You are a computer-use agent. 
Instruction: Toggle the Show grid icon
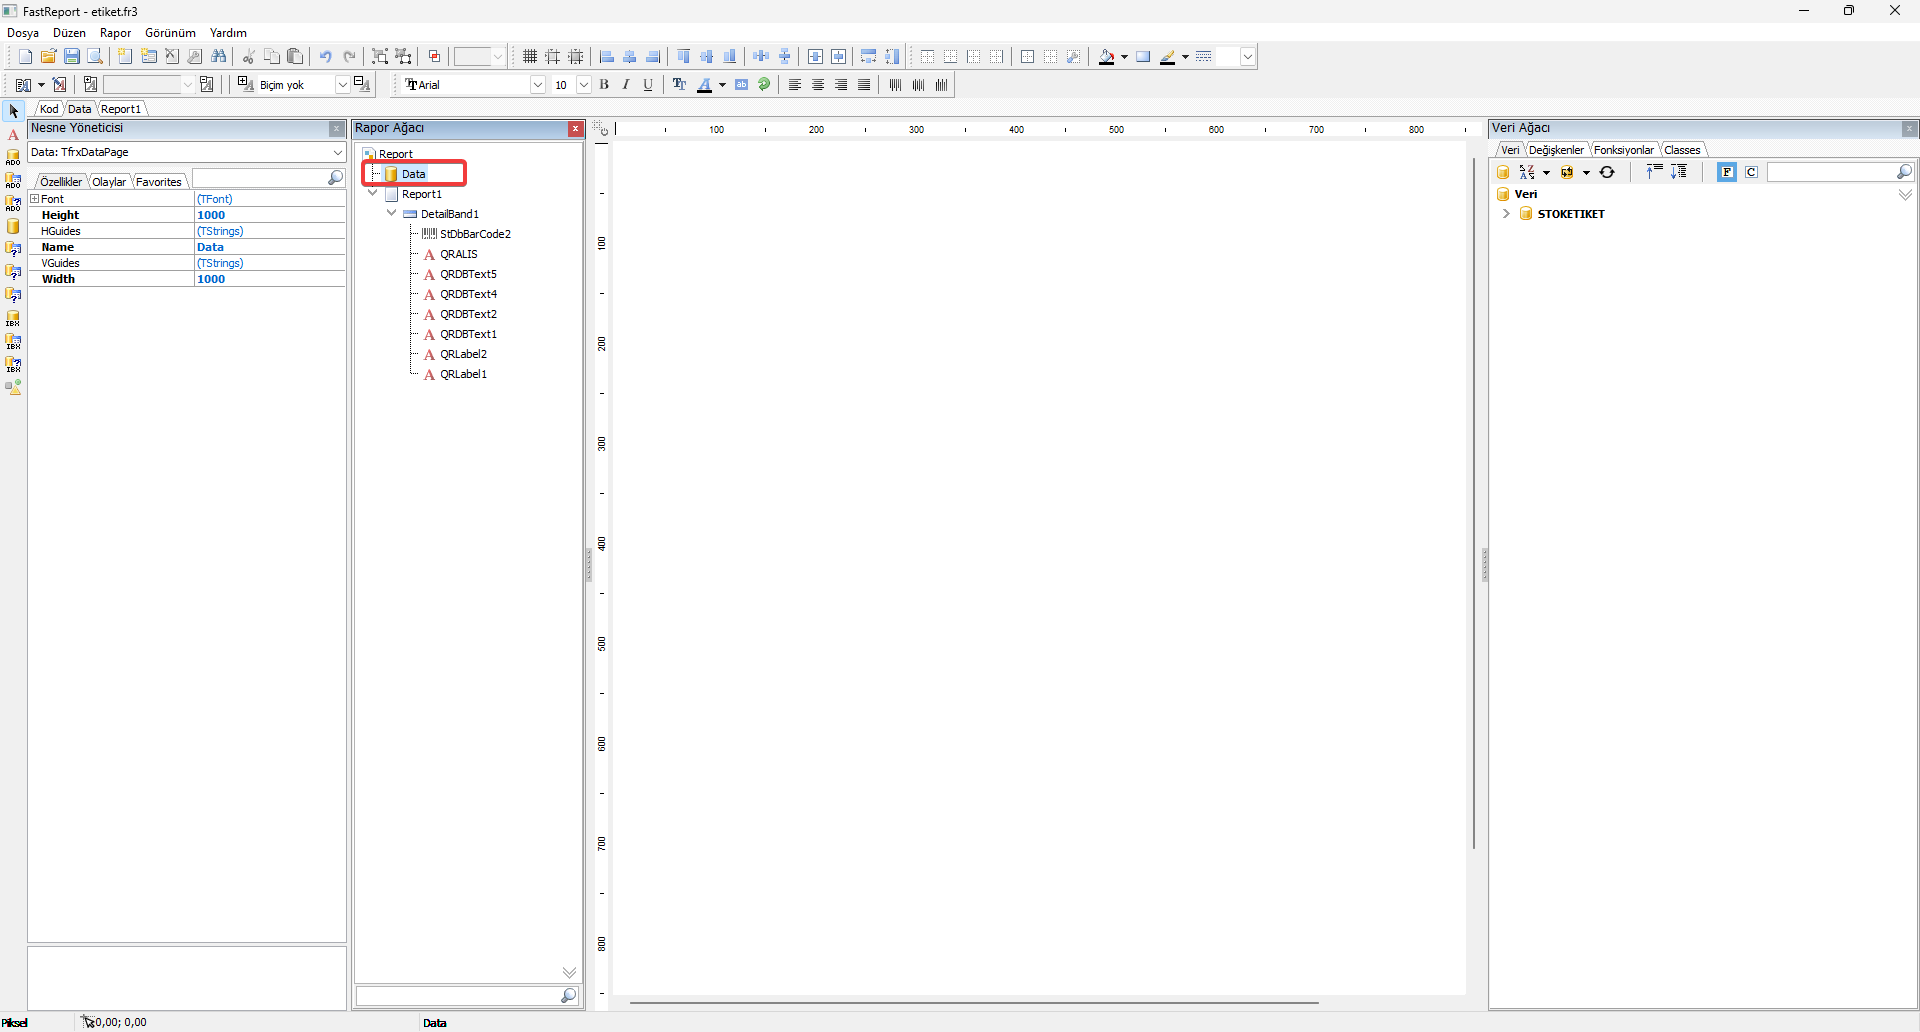530,57
